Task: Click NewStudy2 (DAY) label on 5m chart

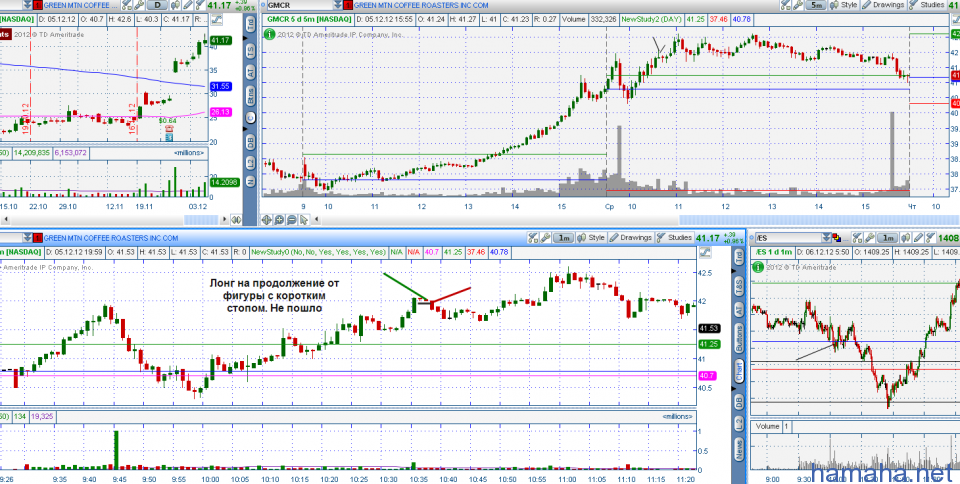Action: [651, 19]
